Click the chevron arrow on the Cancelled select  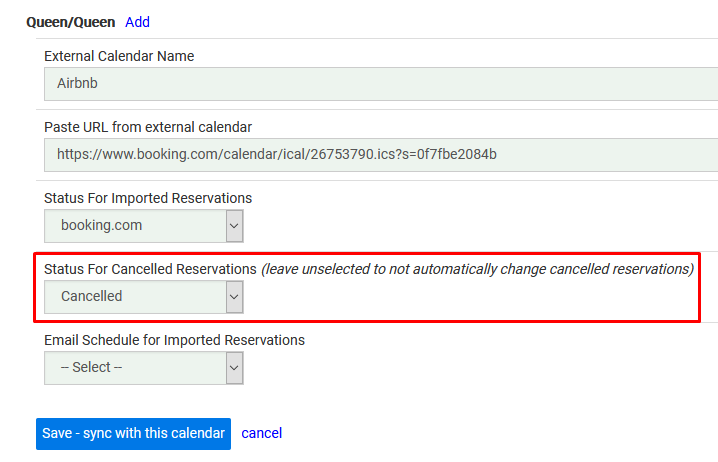point(234,297)
